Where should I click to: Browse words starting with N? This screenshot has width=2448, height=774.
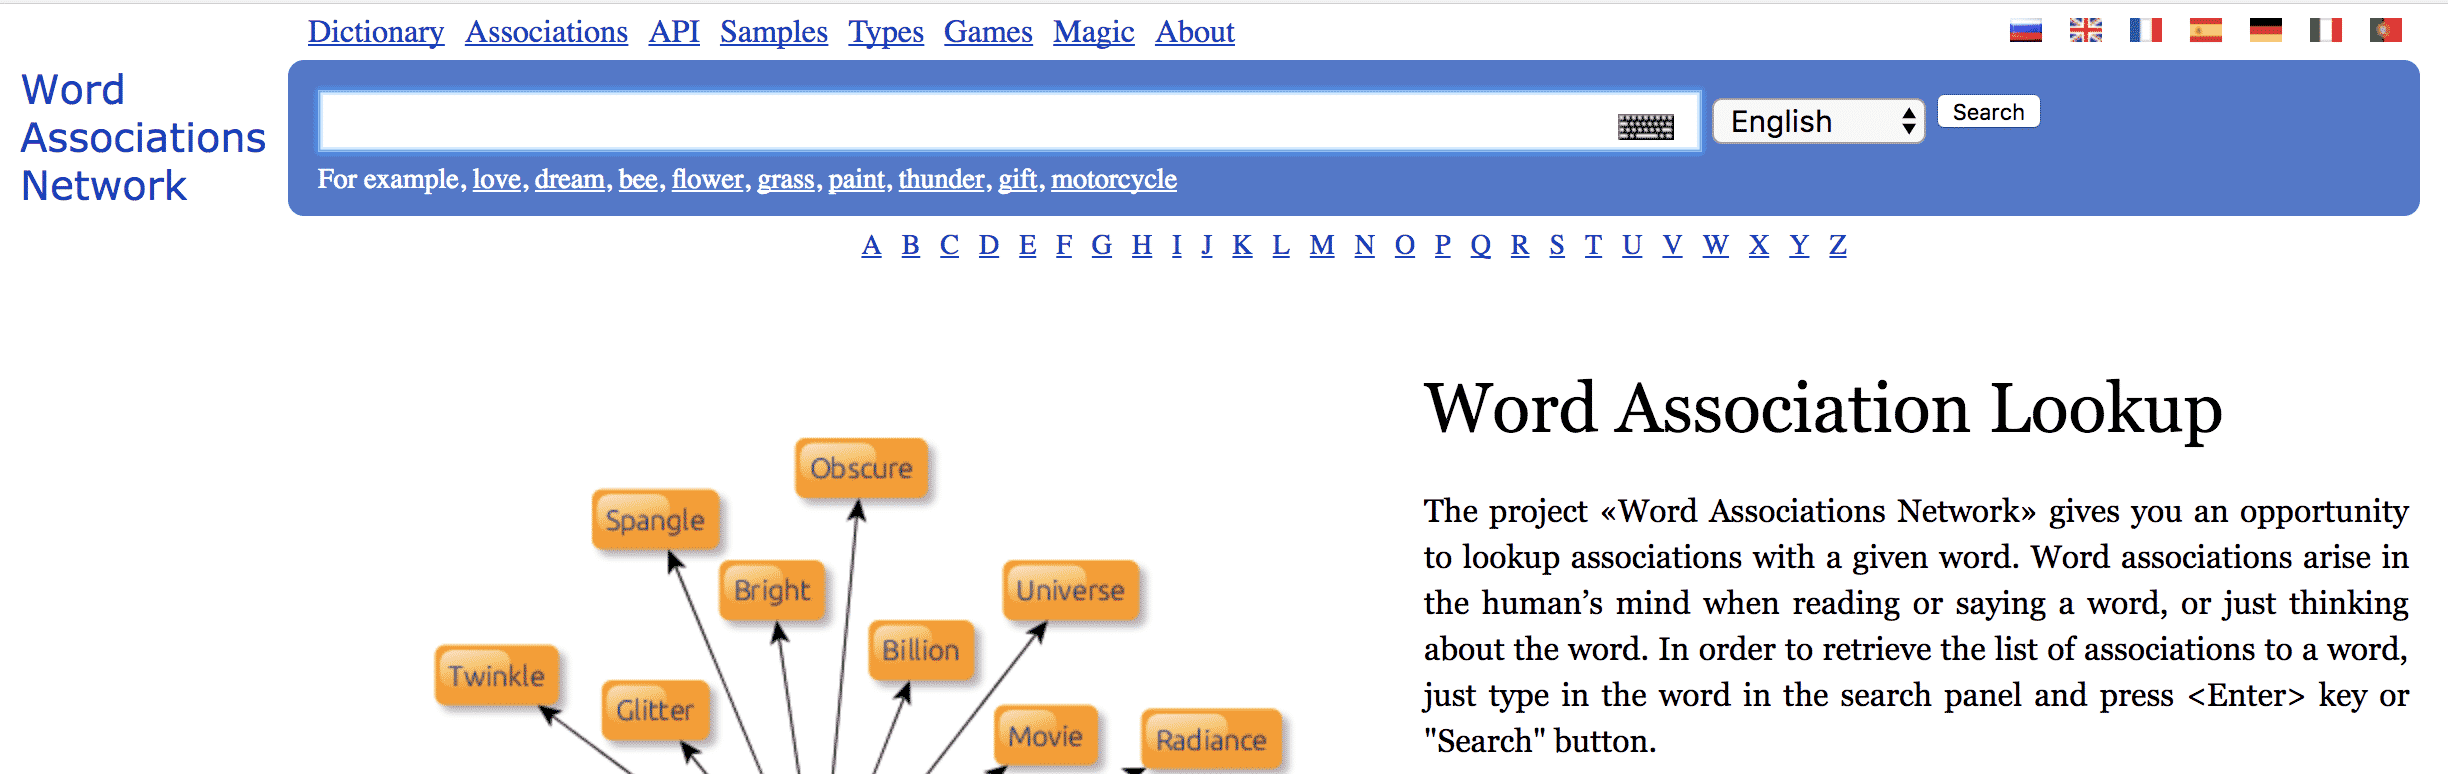coord(1365,245)
